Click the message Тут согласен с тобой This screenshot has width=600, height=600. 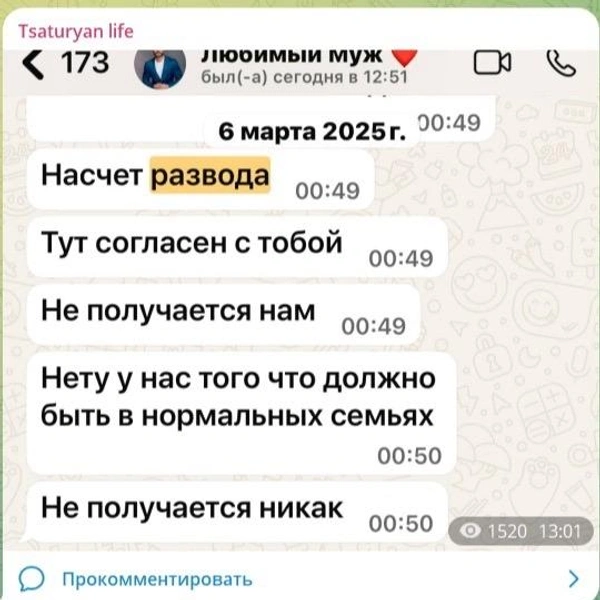coord(237,247)
